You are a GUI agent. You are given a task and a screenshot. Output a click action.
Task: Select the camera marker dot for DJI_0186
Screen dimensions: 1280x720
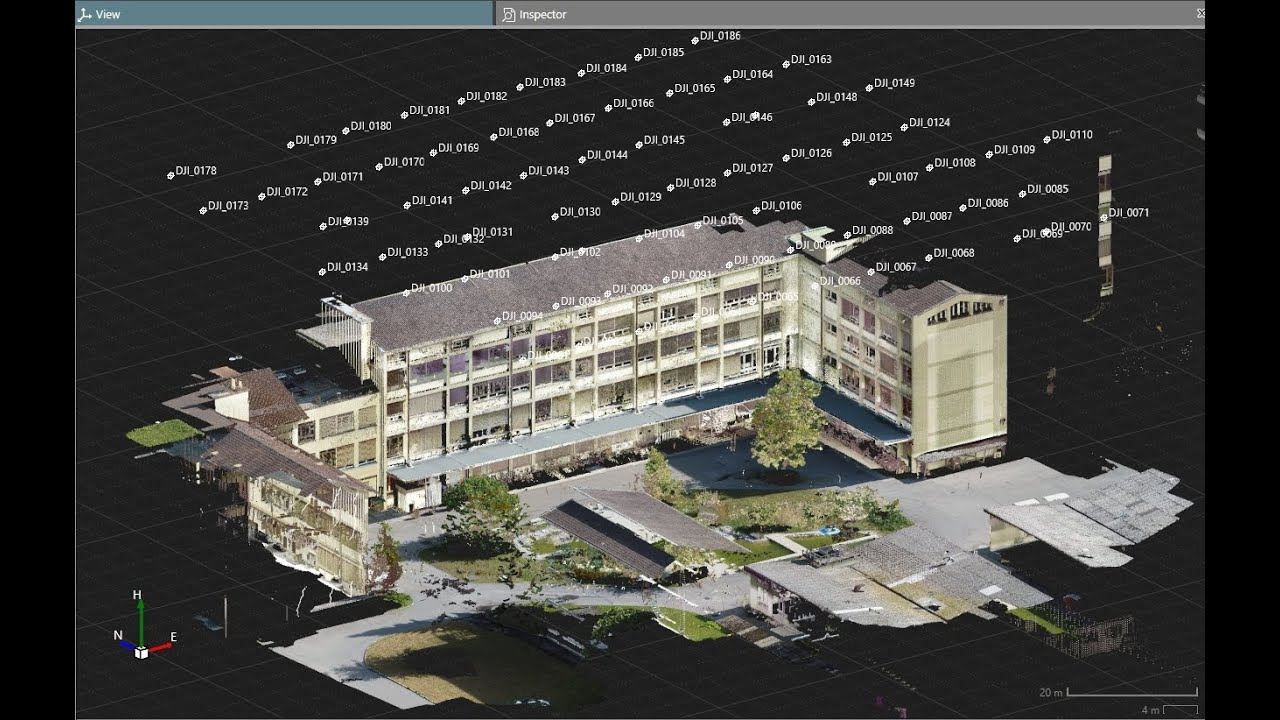[x=695, y=40]
